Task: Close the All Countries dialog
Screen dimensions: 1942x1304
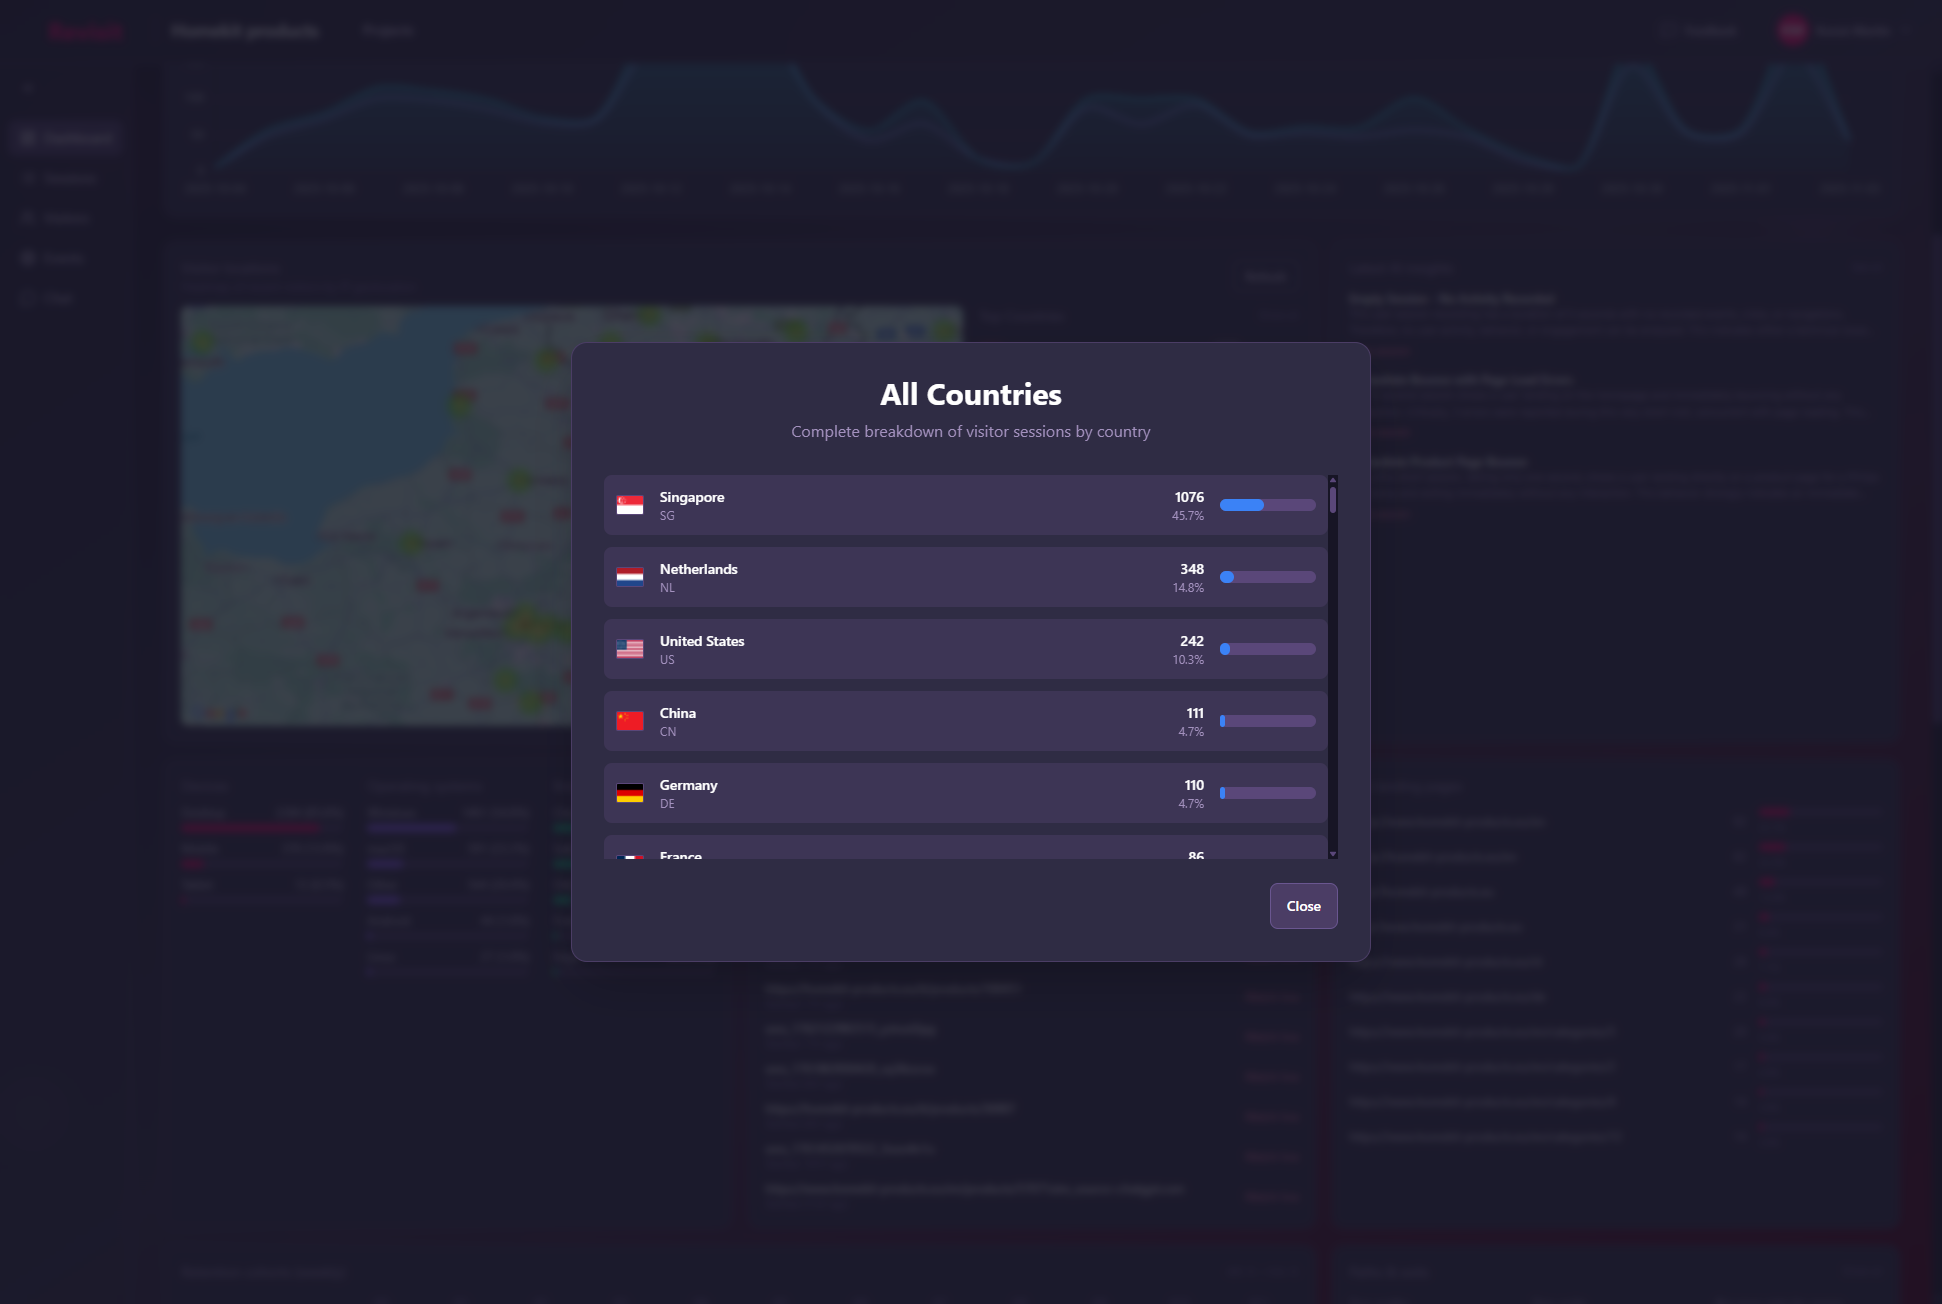Action: [x=1303, y=906]
